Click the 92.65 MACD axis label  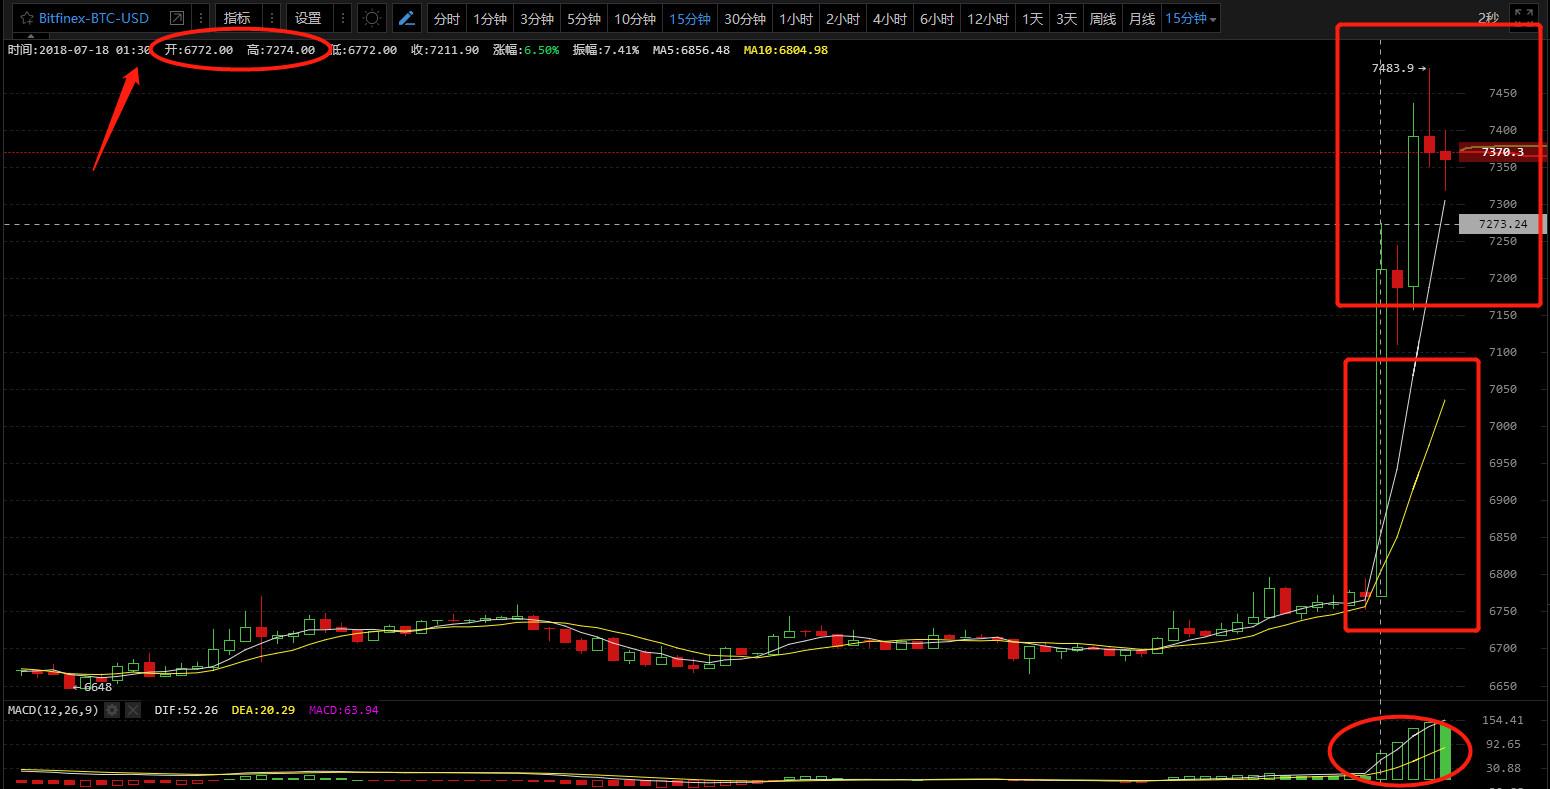coord(1503,744)
